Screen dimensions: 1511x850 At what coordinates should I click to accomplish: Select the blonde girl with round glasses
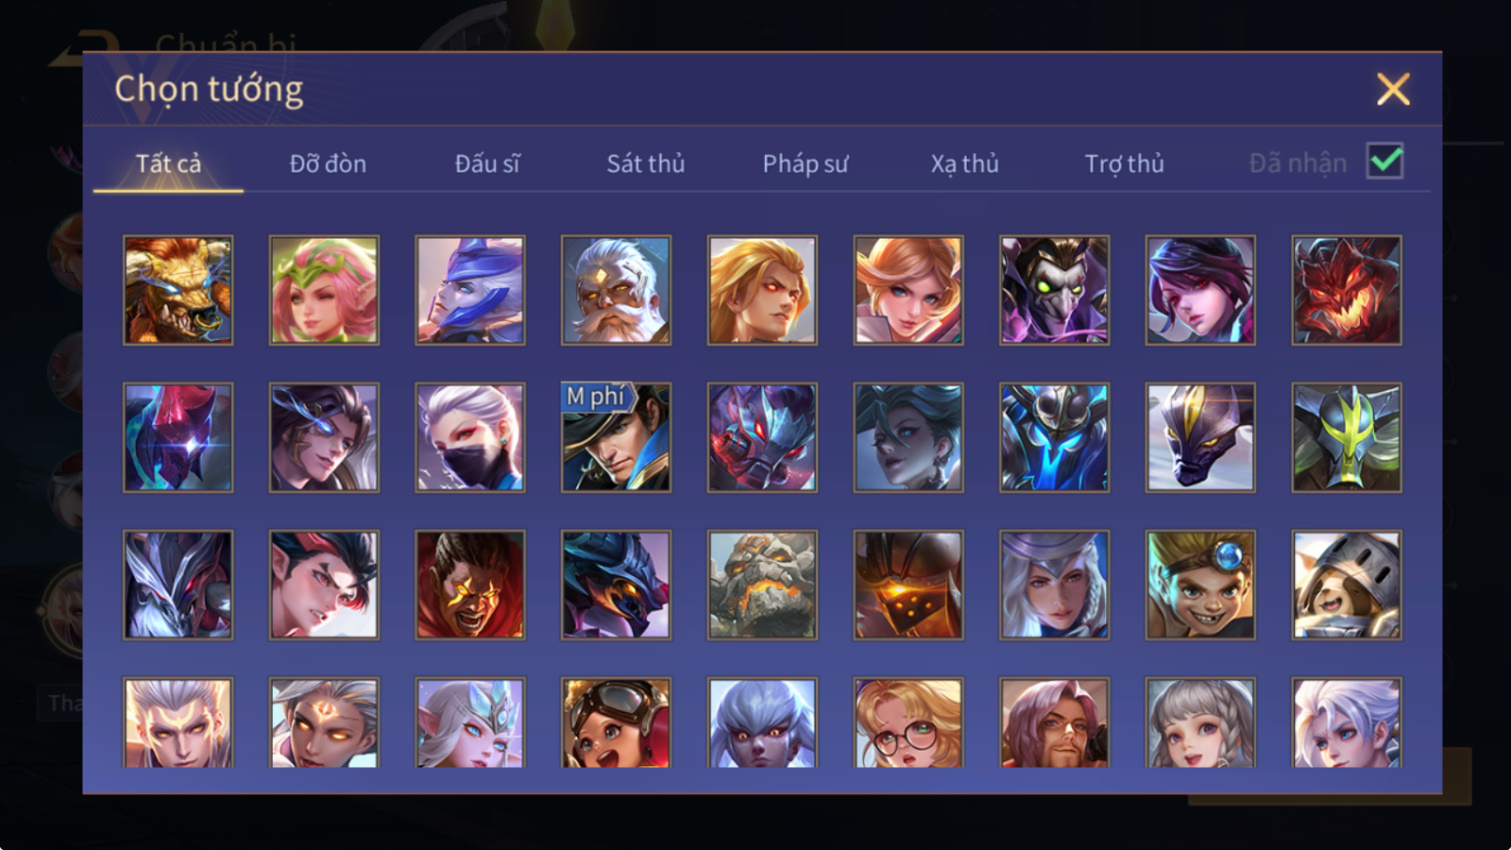coord(908,722)
